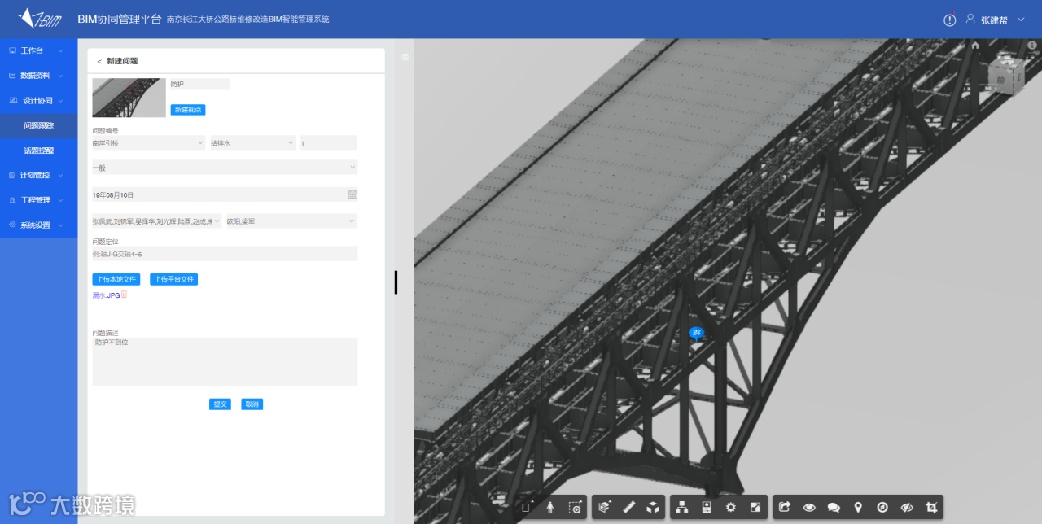Open the dropdown to the right of the participants dropdown
Viewport: 1042px width, 524px height.
click(x=291, y=221)
